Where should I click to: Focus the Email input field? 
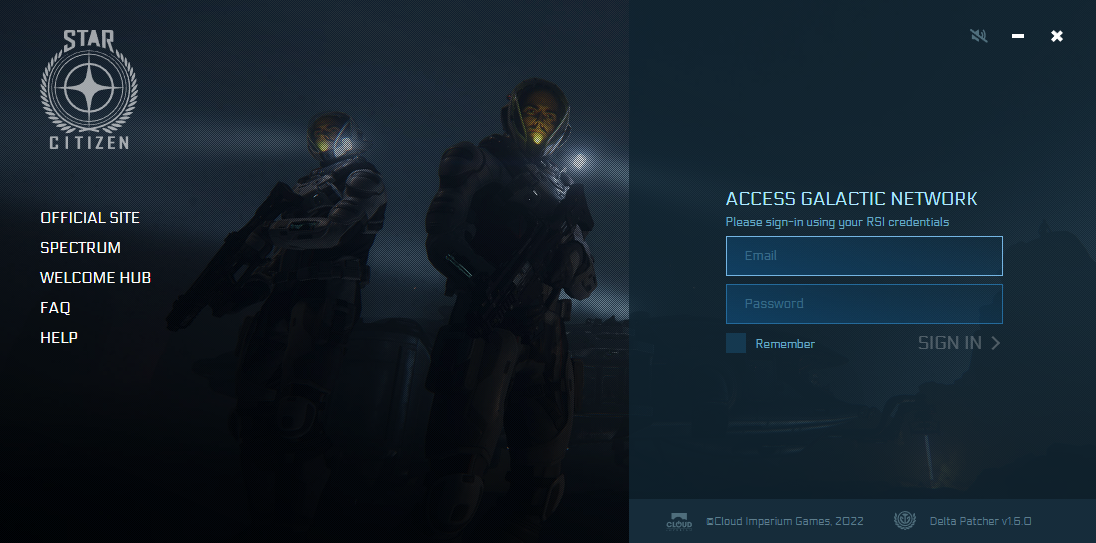[x=864, y=256]
